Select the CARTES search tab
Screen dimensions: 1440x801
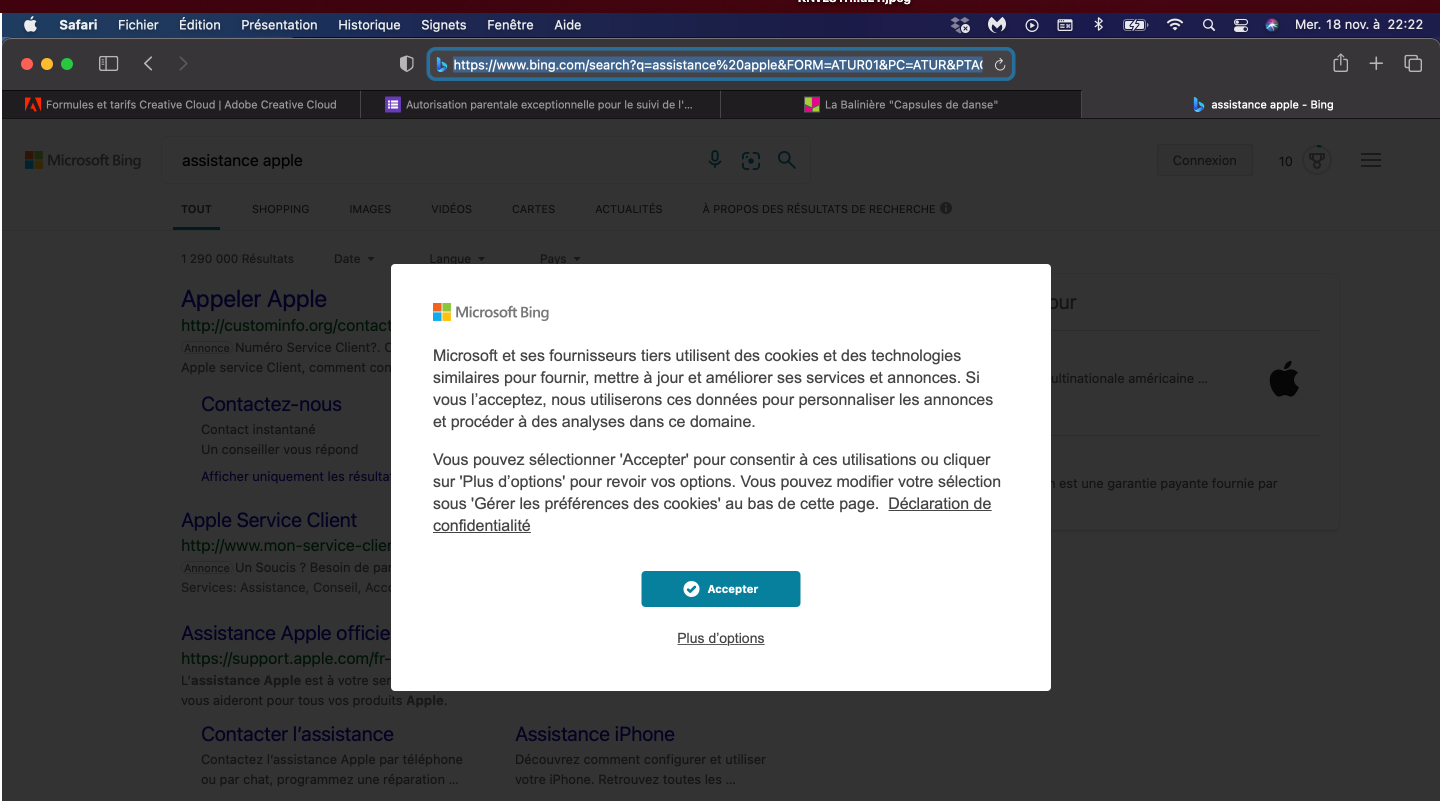533,209
